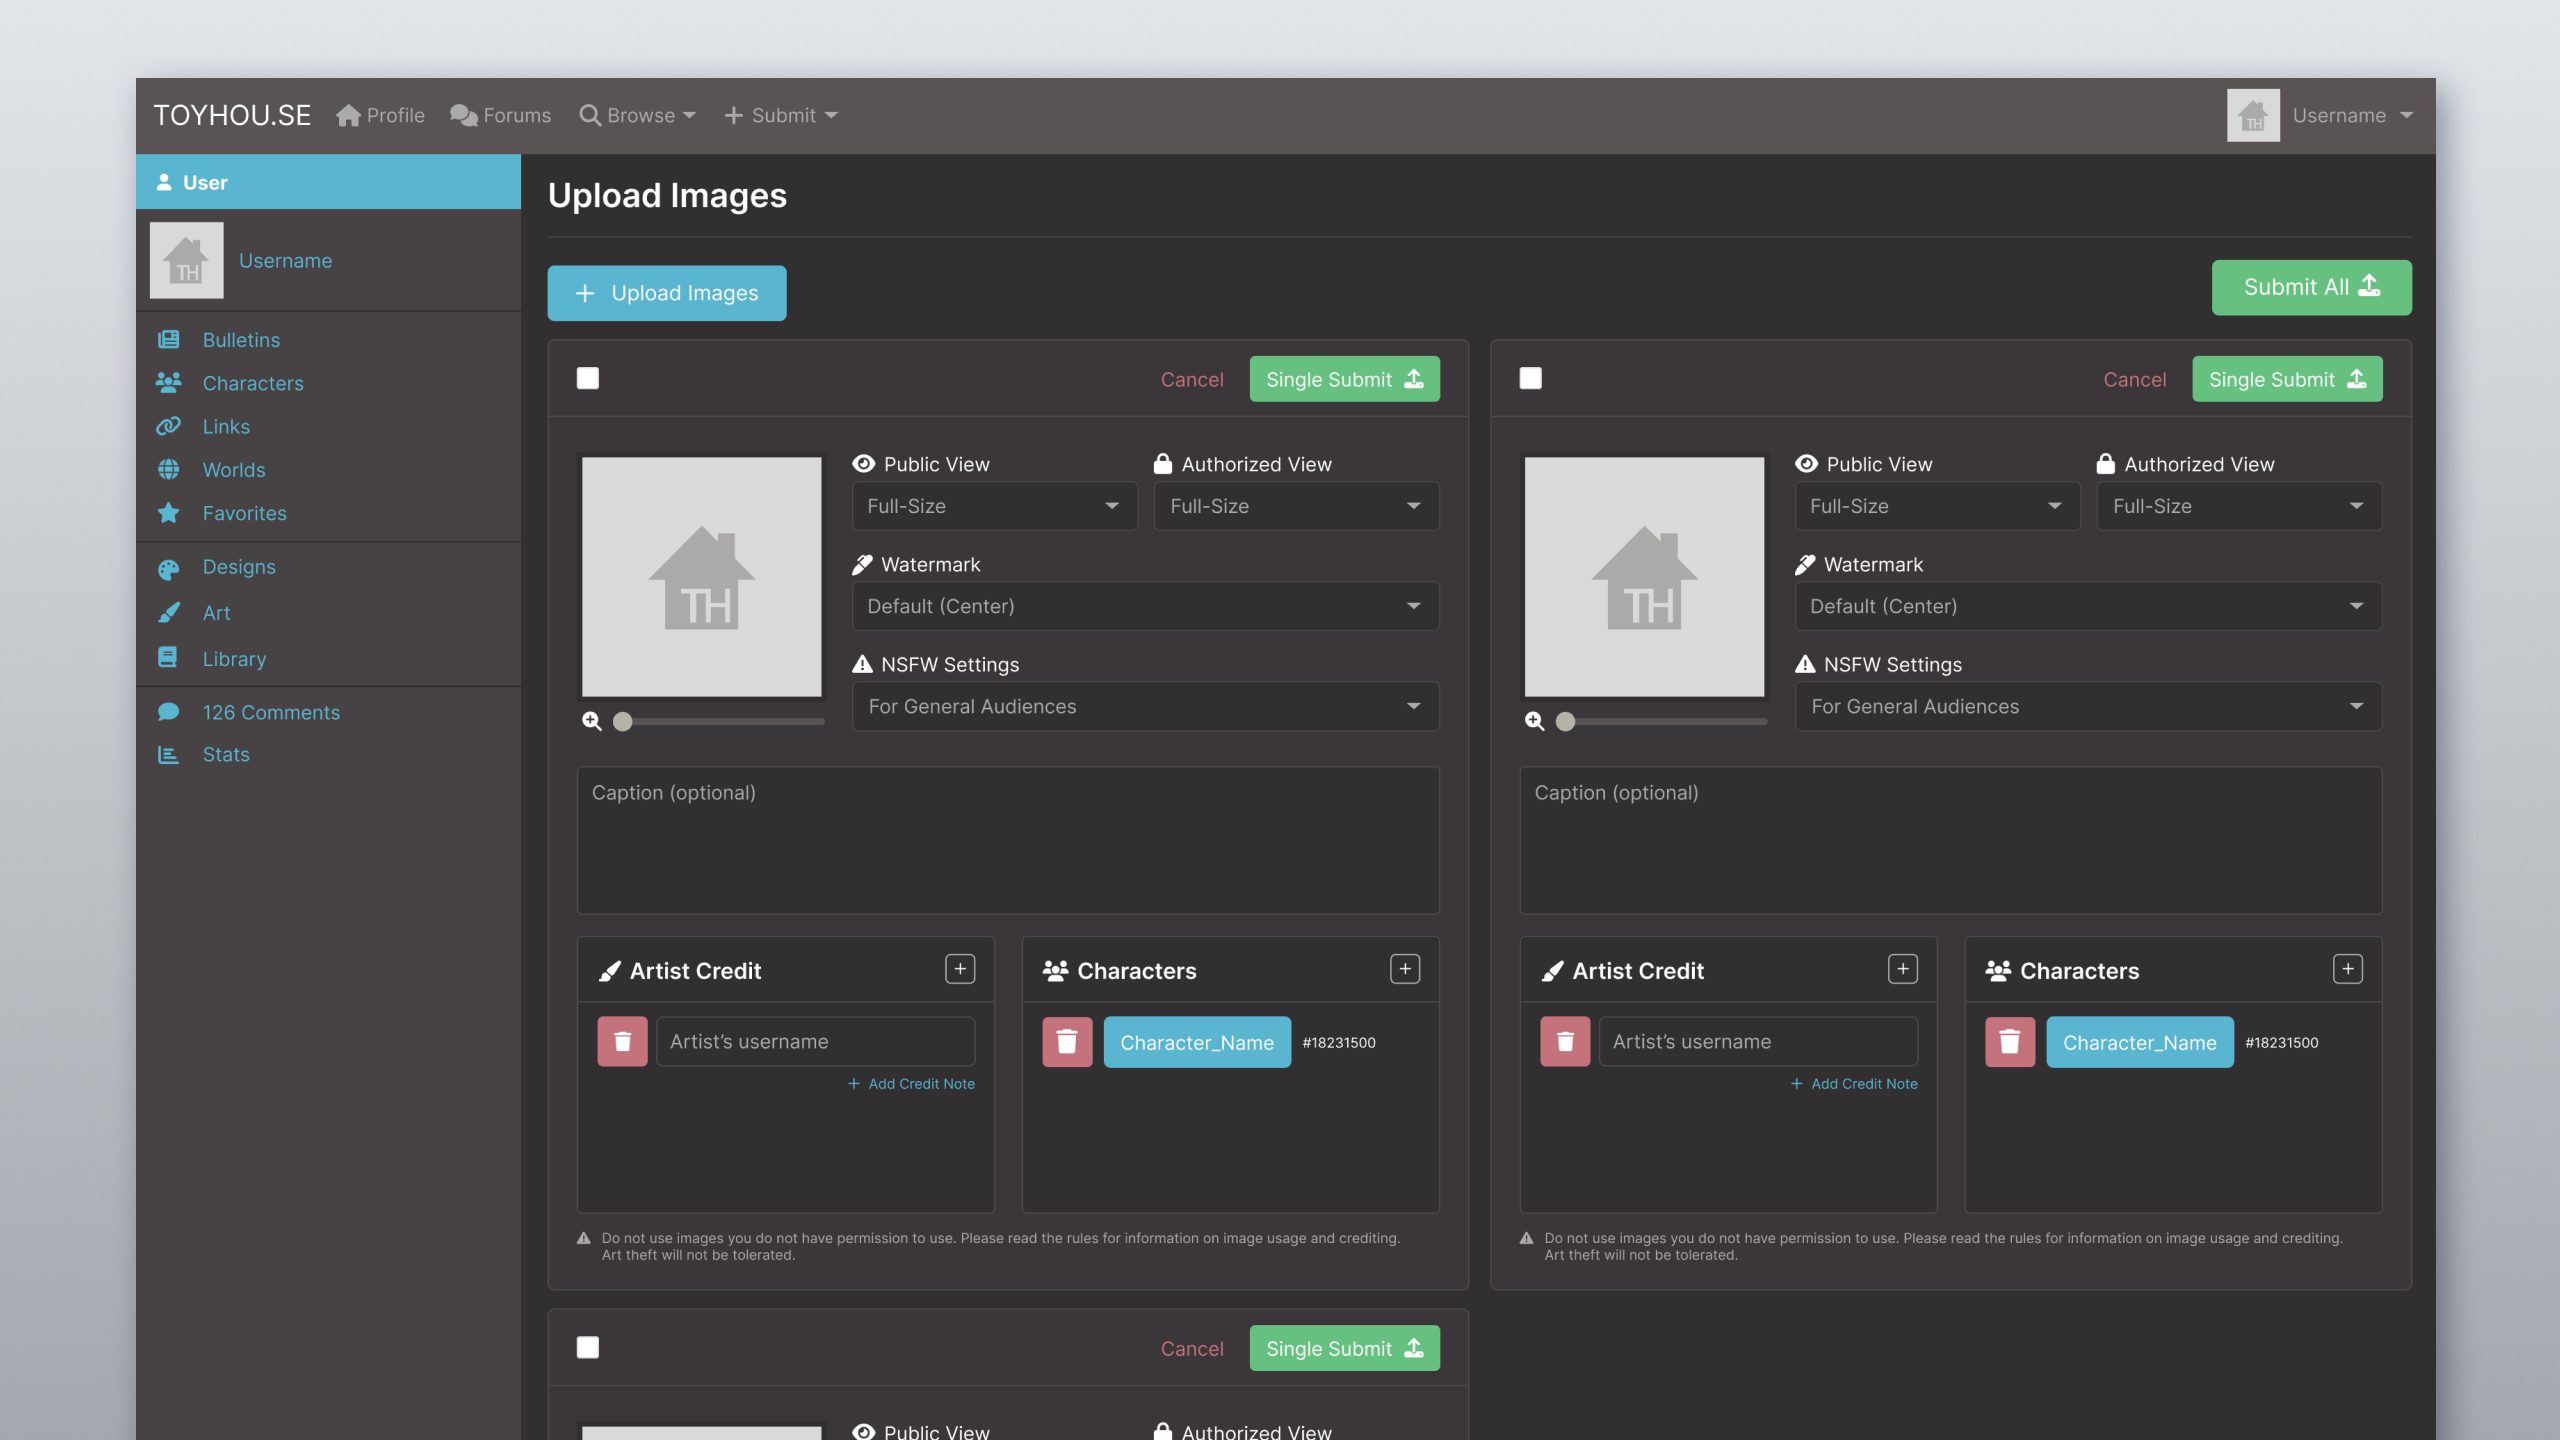Screen dimensions: 2560x1440
Task: Open Authorized View dropdown in second card
Action: coord(2240,506)
